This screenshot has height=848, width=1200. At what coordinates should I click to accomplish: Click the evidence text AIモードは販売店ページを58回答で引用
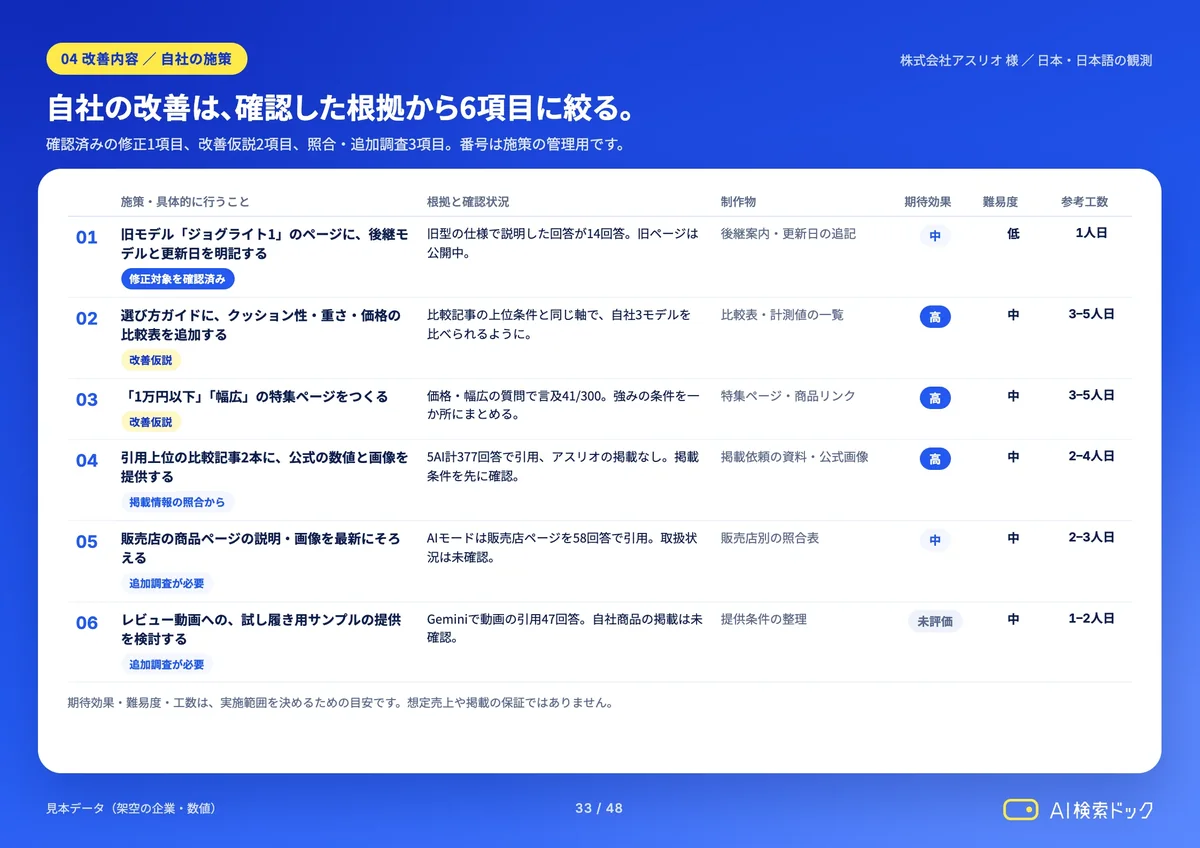coord(563,547)
